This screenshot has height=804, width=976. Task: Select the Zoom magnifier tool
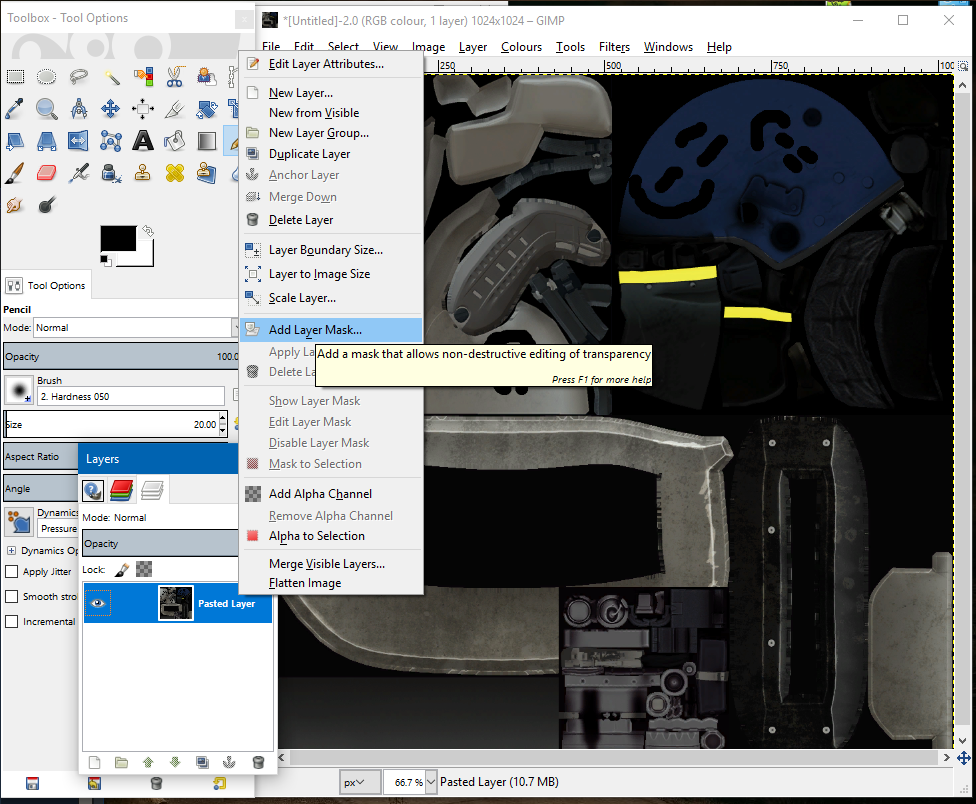[x=47, y=109]
